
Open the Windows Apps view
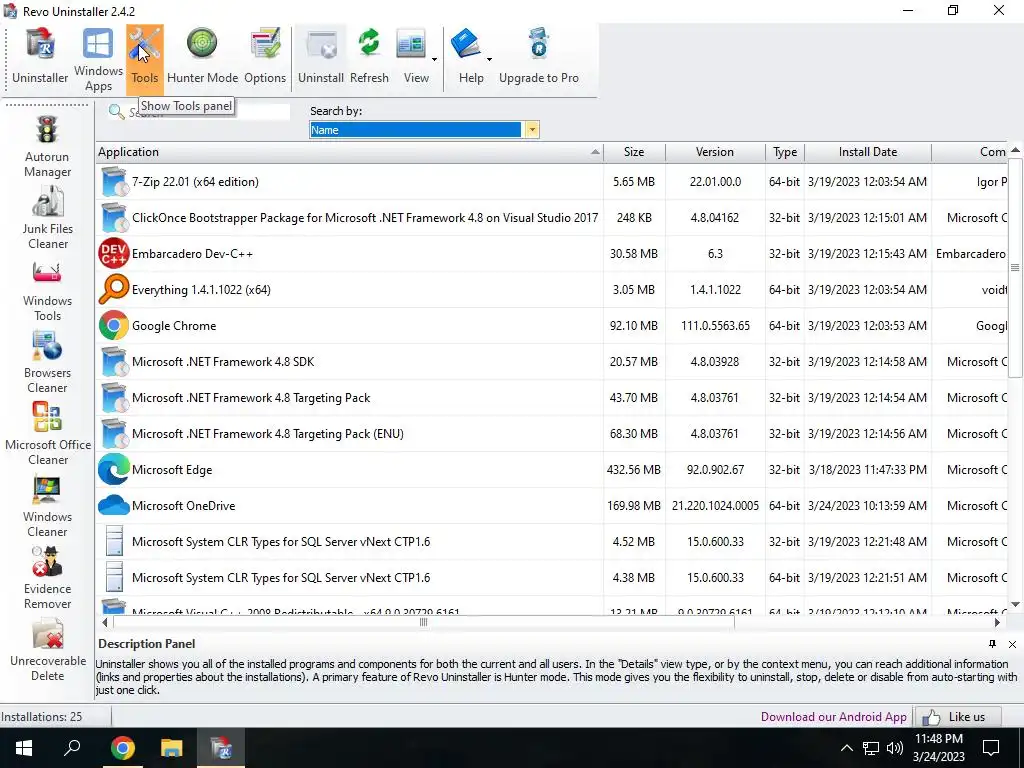98,59
